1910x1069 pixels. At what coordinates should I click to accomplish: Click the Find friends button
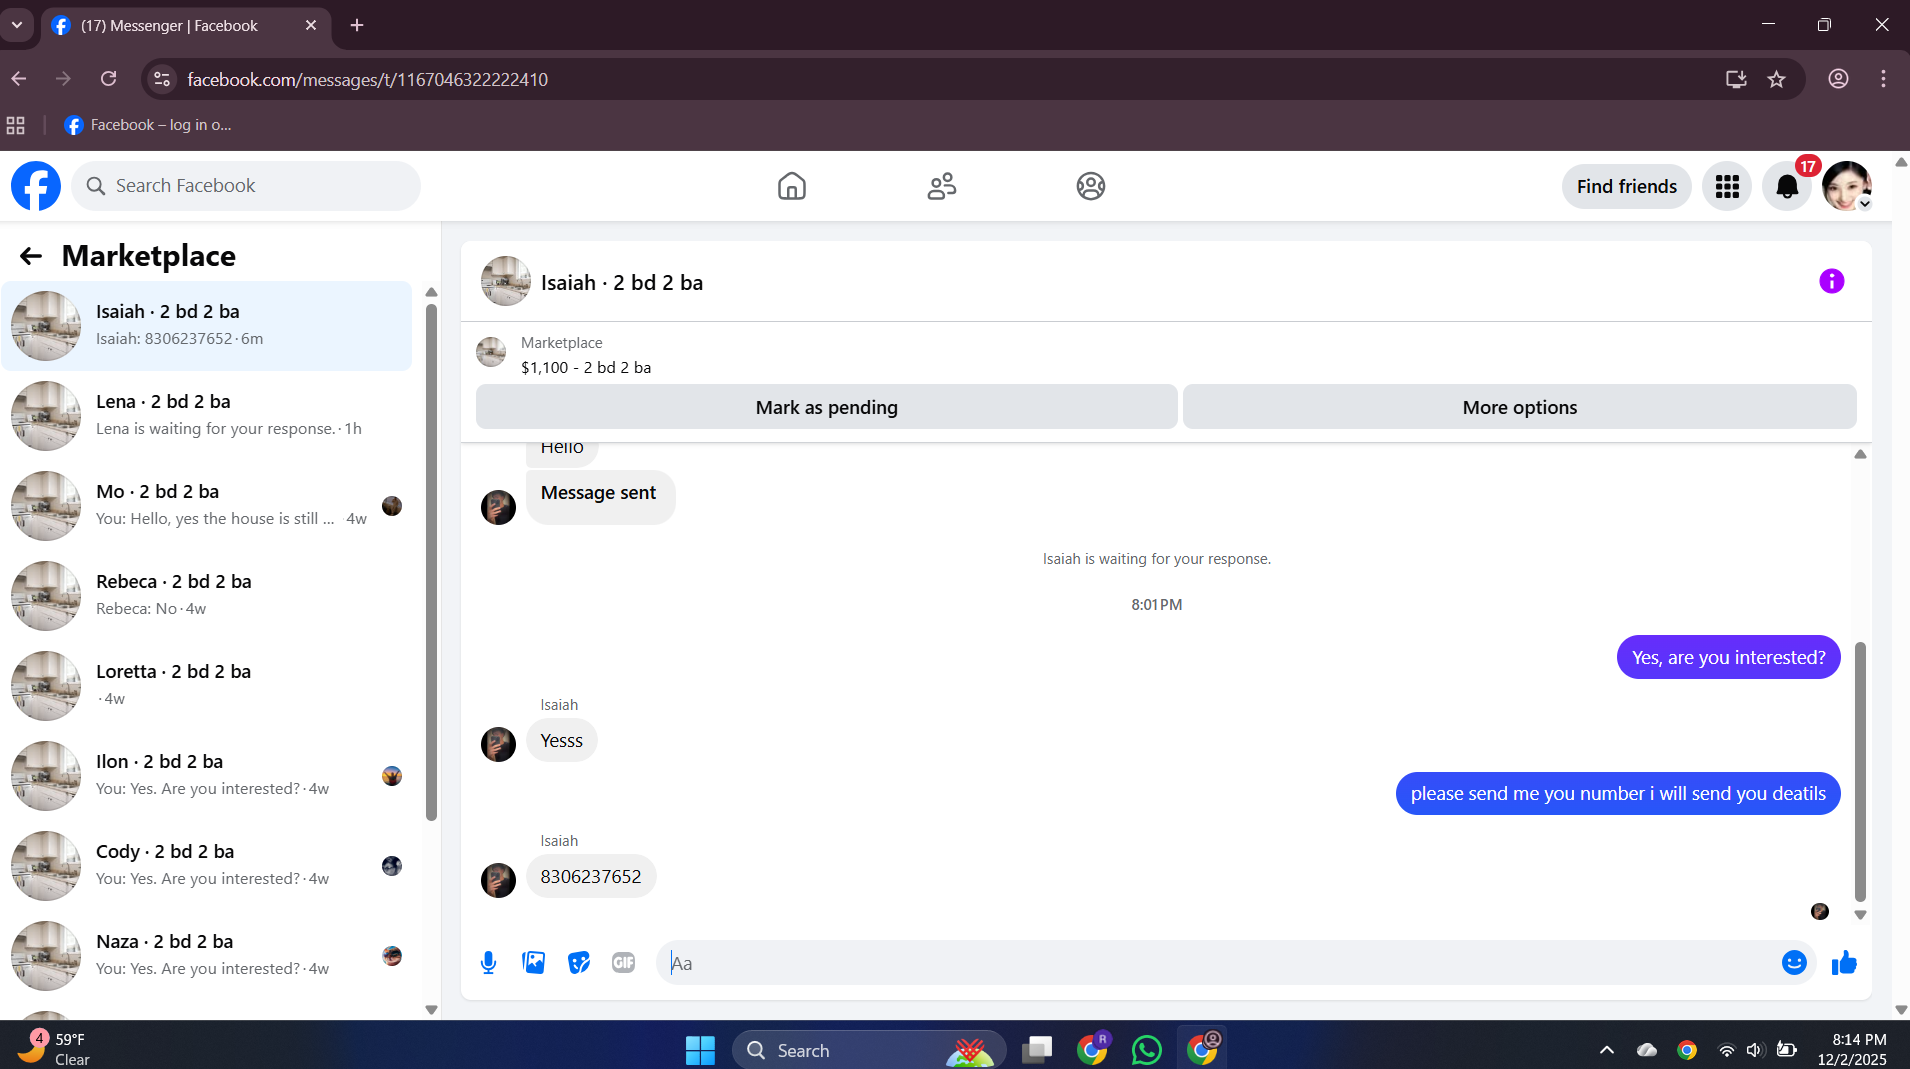[1627, 186]
